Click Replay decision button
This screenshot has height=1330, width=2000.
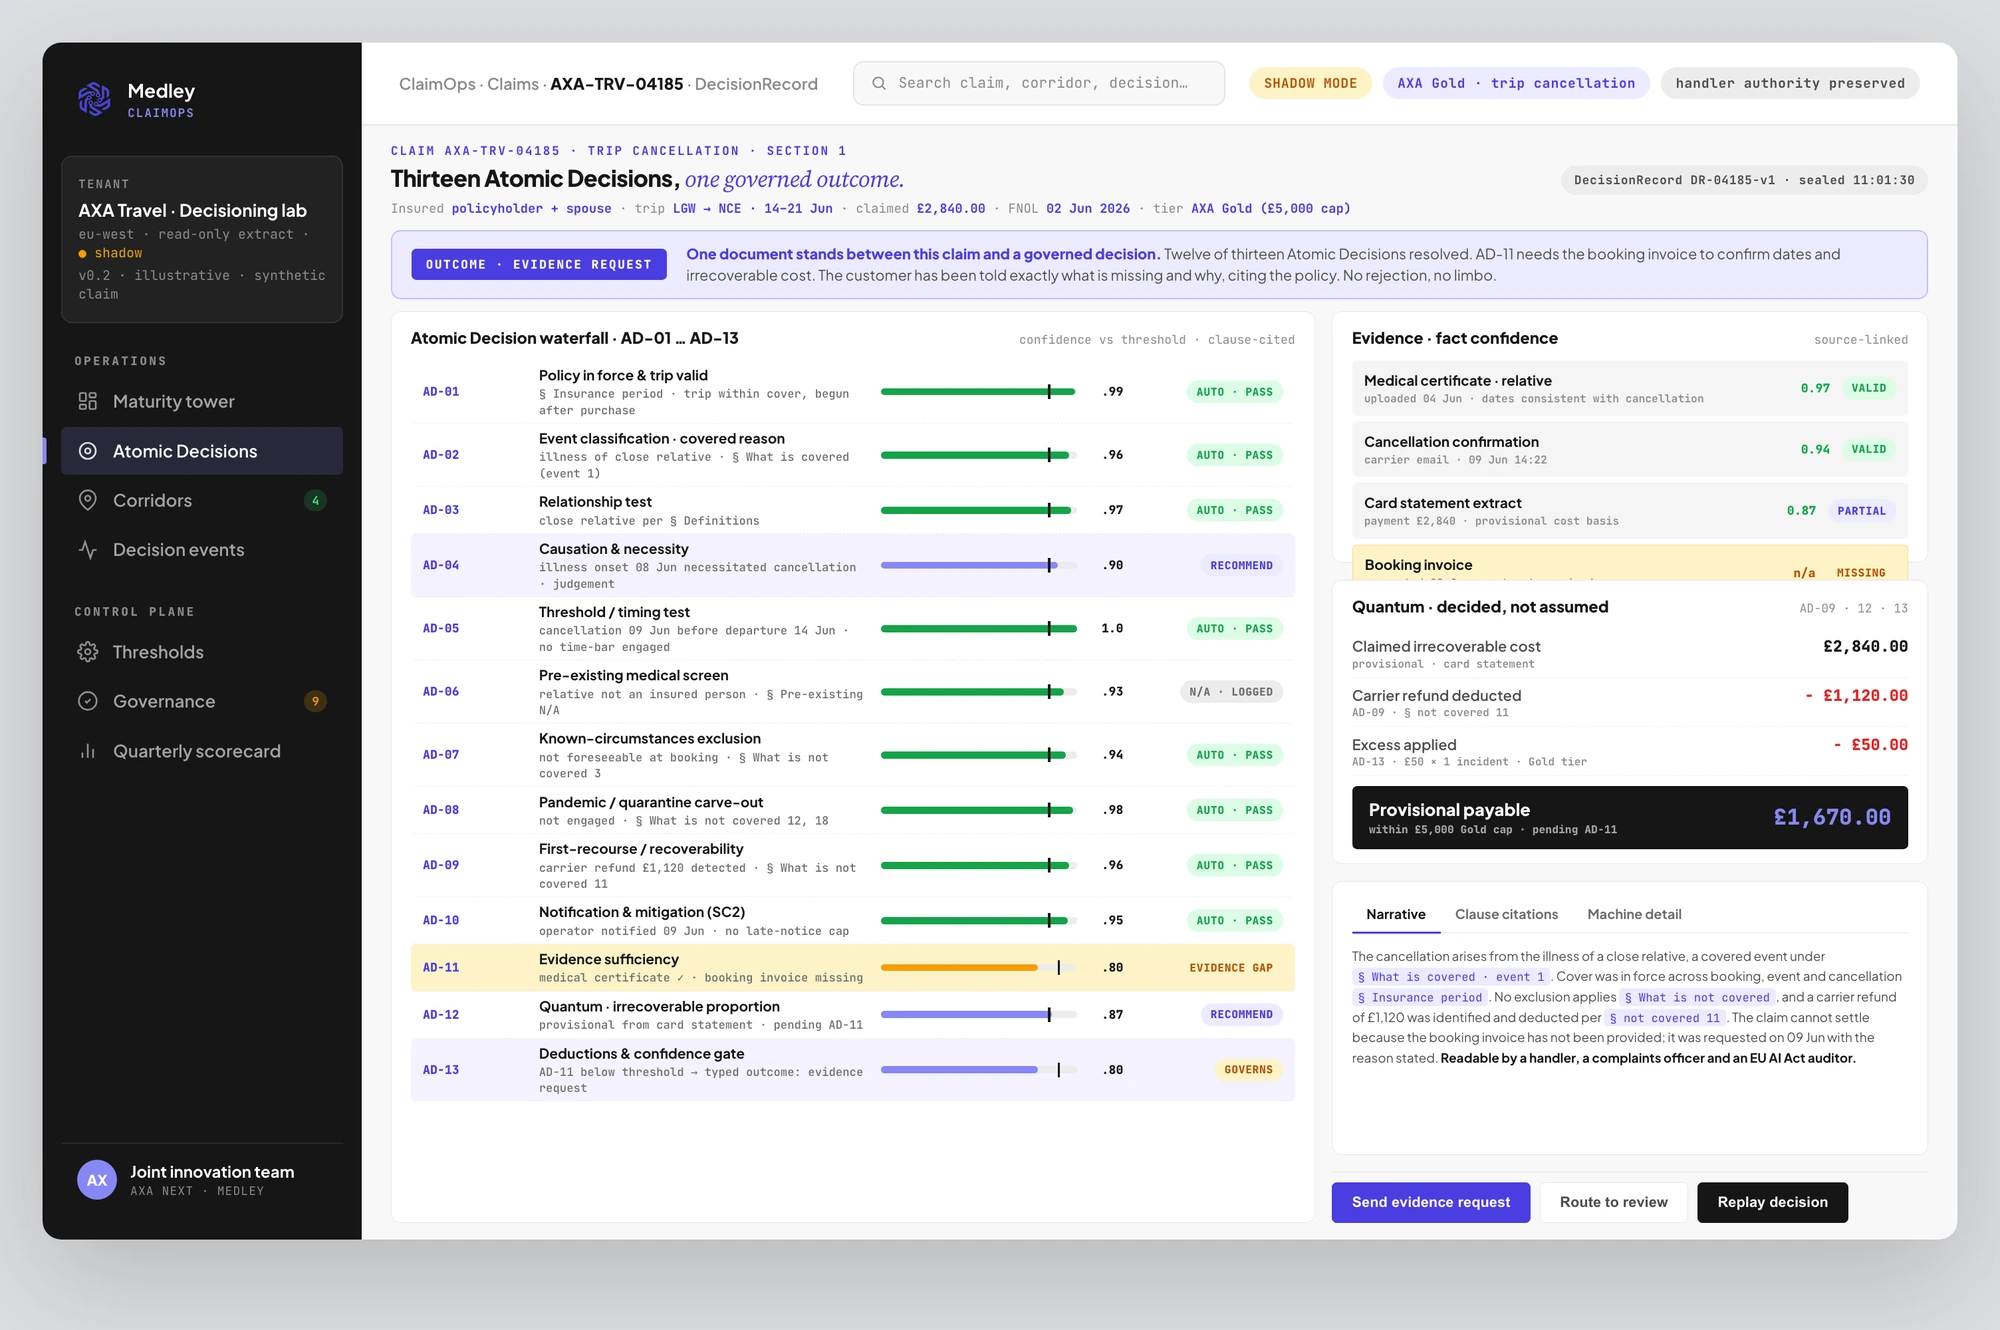[1772, 1202]
